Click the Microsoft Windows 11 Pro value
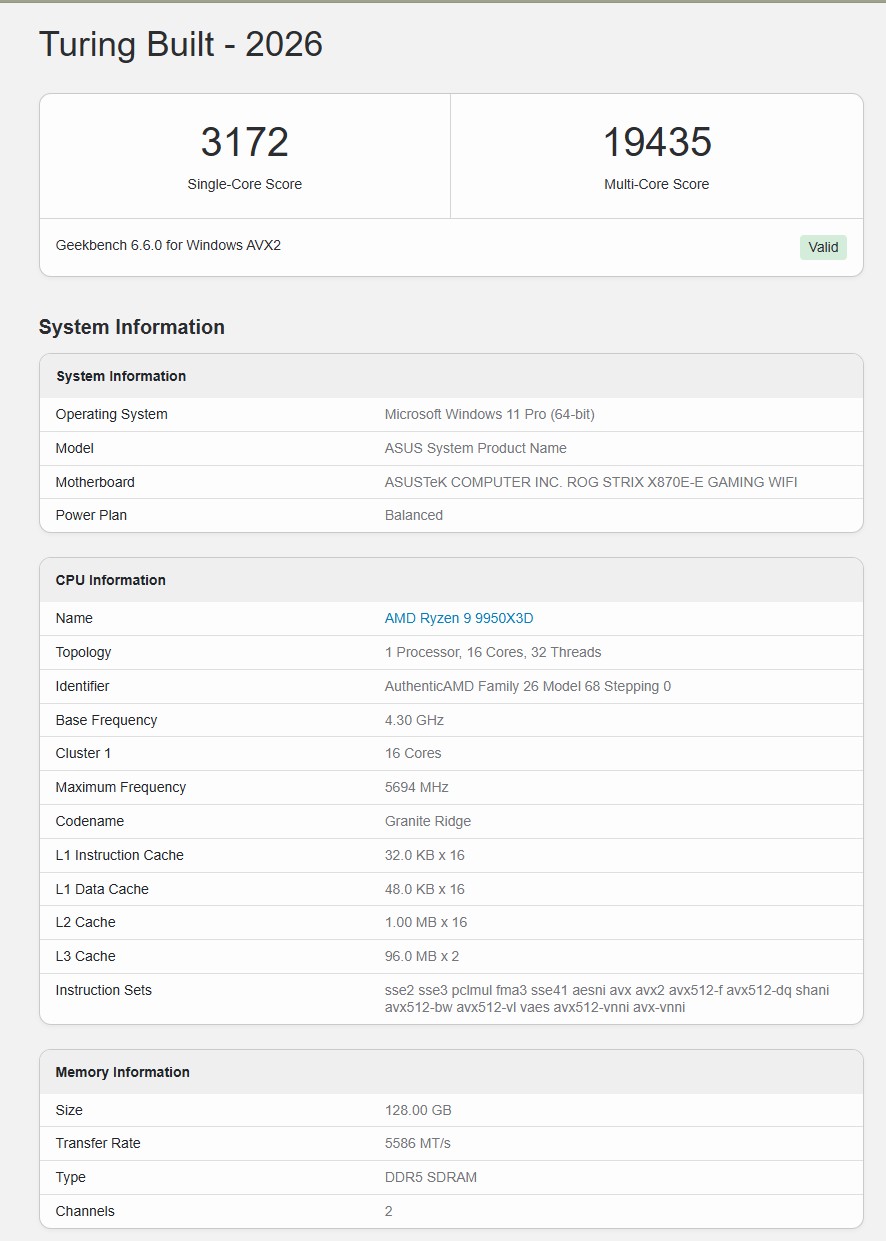This screenshot has height=1241, width=886. pos(490,414)
